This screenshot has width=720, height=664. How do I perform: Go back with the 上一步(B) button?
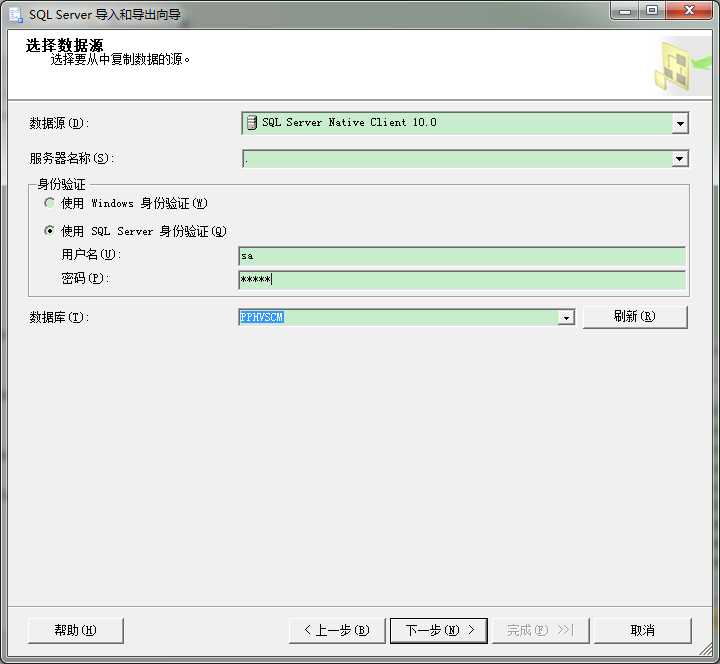pyautogui.click(x=337, y=630)
